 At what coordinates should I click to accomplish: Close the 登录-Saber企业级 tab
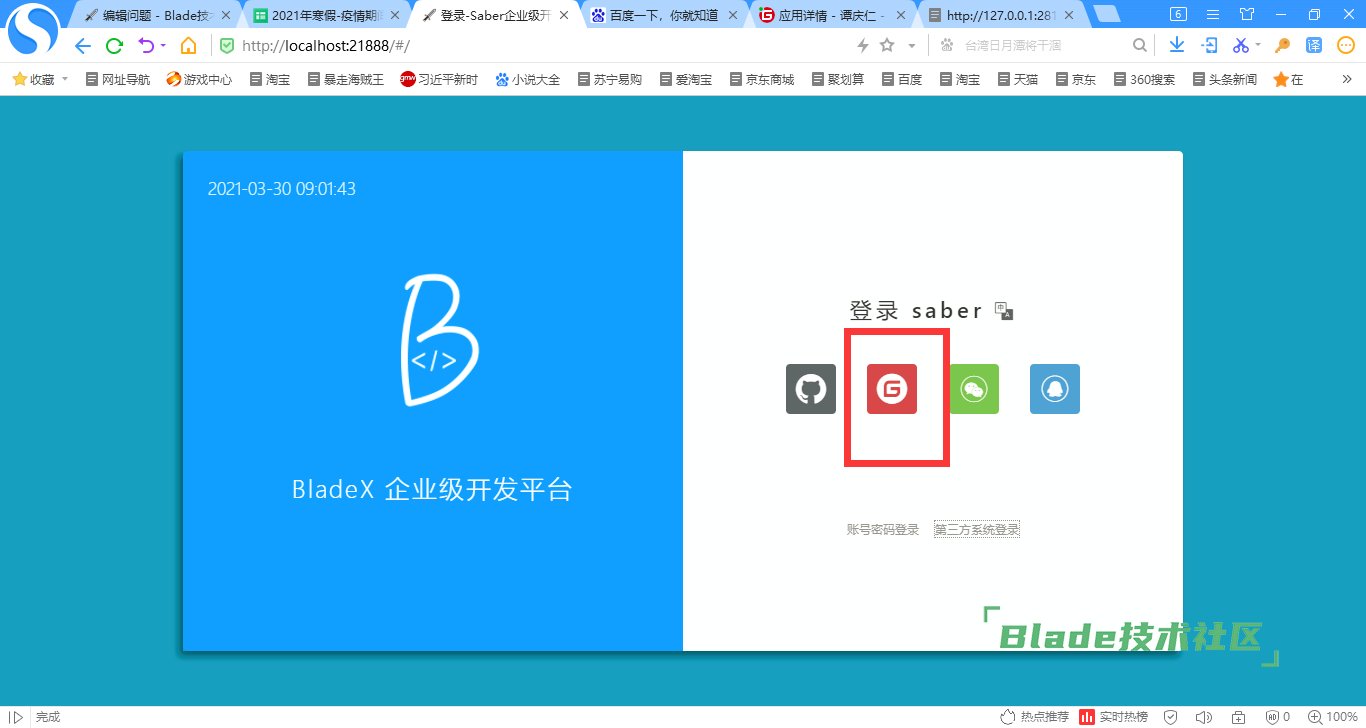[x=564, y=15]
